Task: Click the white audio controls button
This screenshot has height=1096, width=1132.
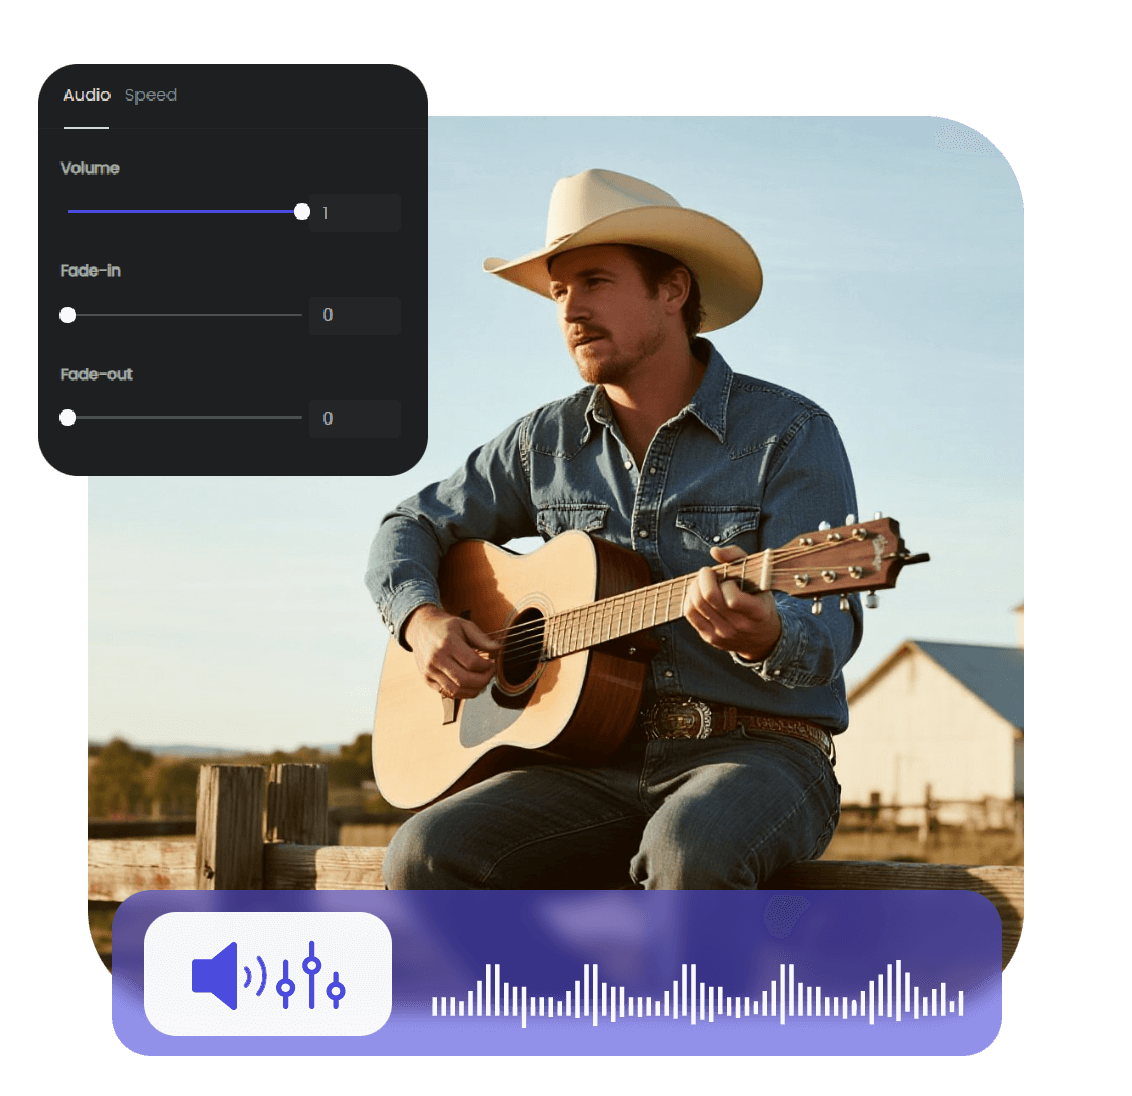Action: pos(268,975)
